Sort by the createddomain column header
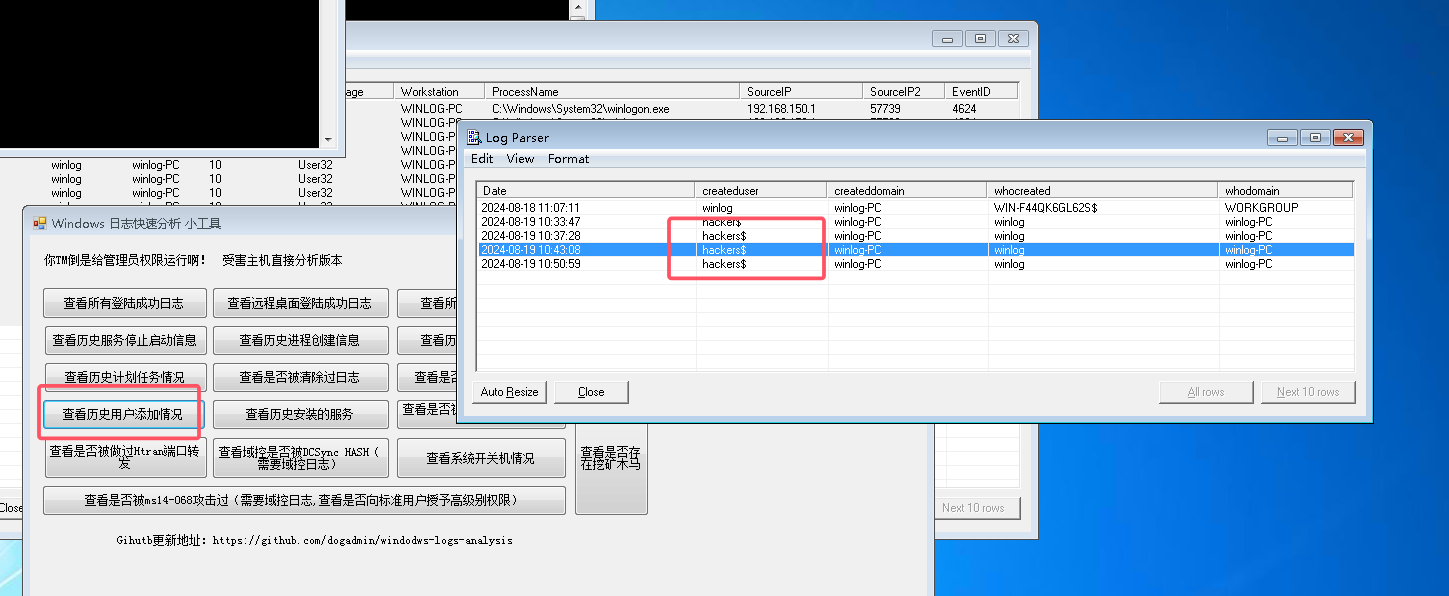The image size is (1449, 596). tap(908, 190)
